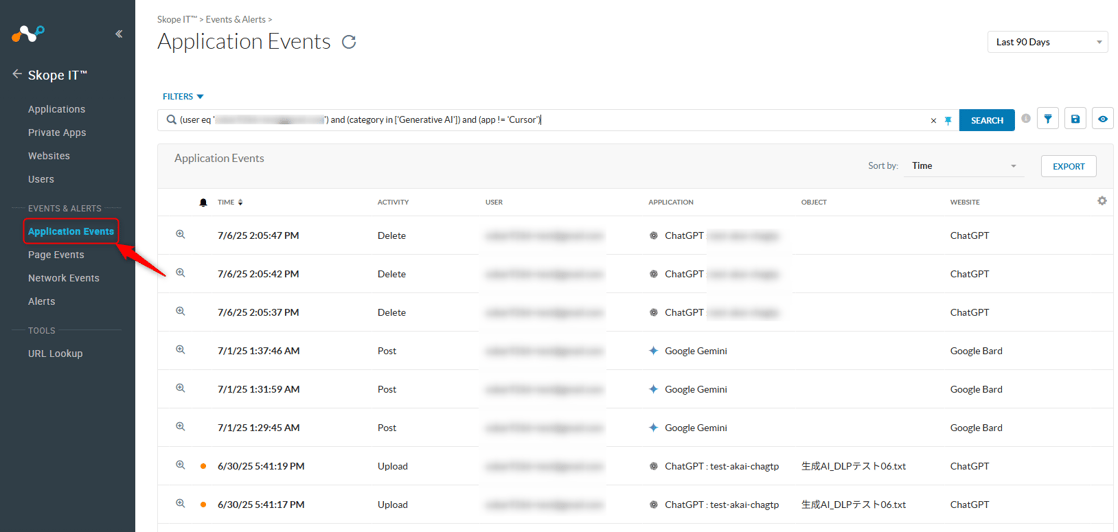The height and width of the screenshot is (532, 1118).
Task: Click the Google Gemini icon in 1:37:46 AM row
Action: (653, 351)
